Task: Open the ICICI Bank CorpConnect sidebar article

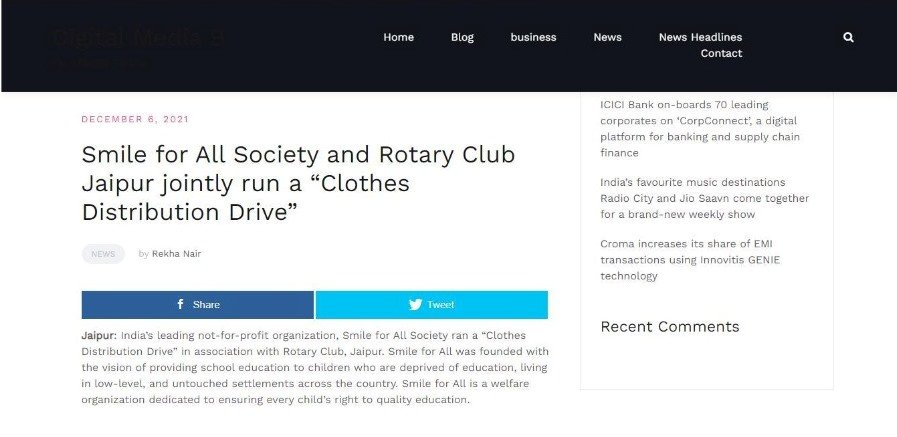Action: tap(698, 129)
